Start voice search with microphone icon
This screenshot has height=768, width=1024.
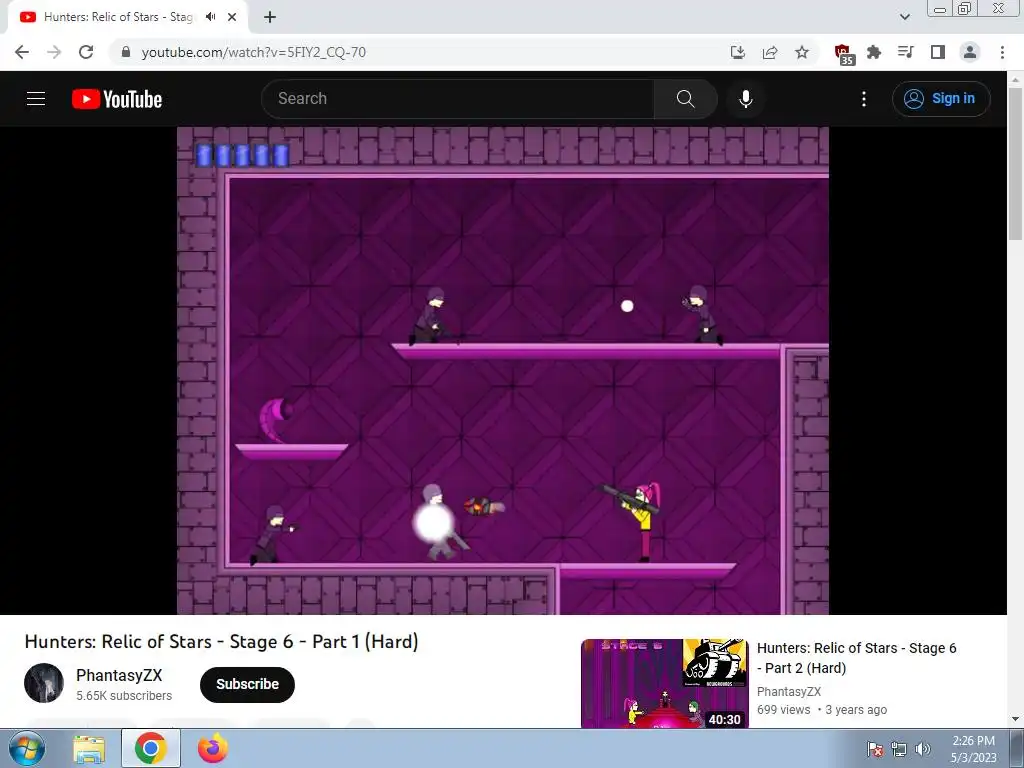coord(746,99)
